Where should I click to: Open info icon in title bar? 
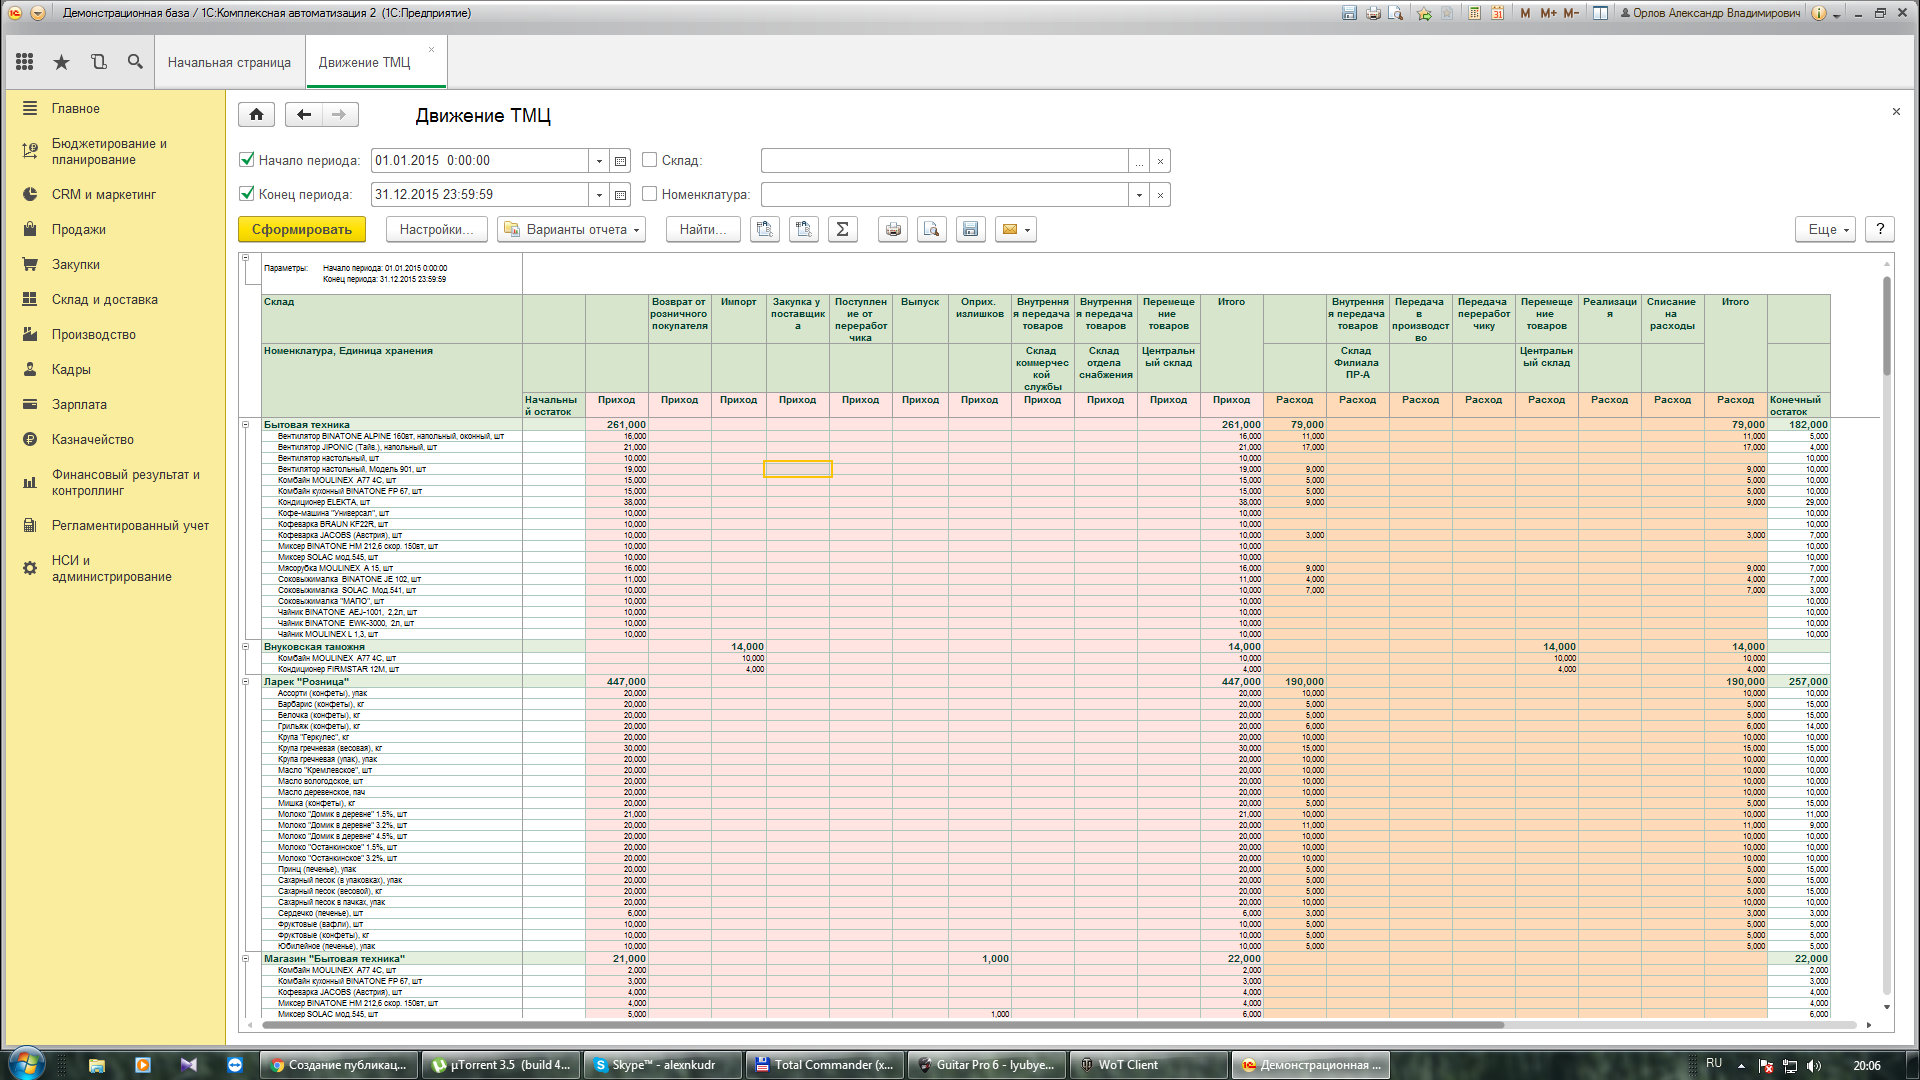point(1818,13)
